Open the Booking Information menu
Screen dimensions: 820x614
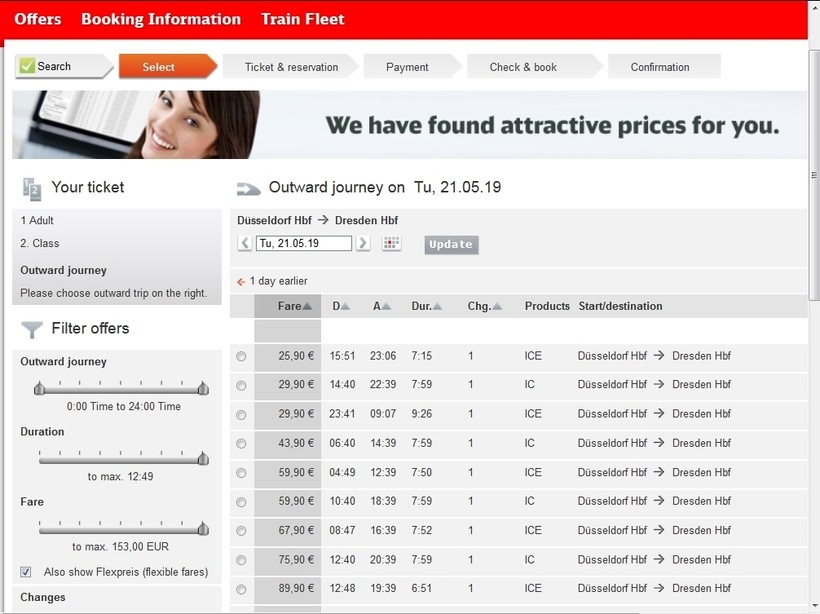point(161,19)
